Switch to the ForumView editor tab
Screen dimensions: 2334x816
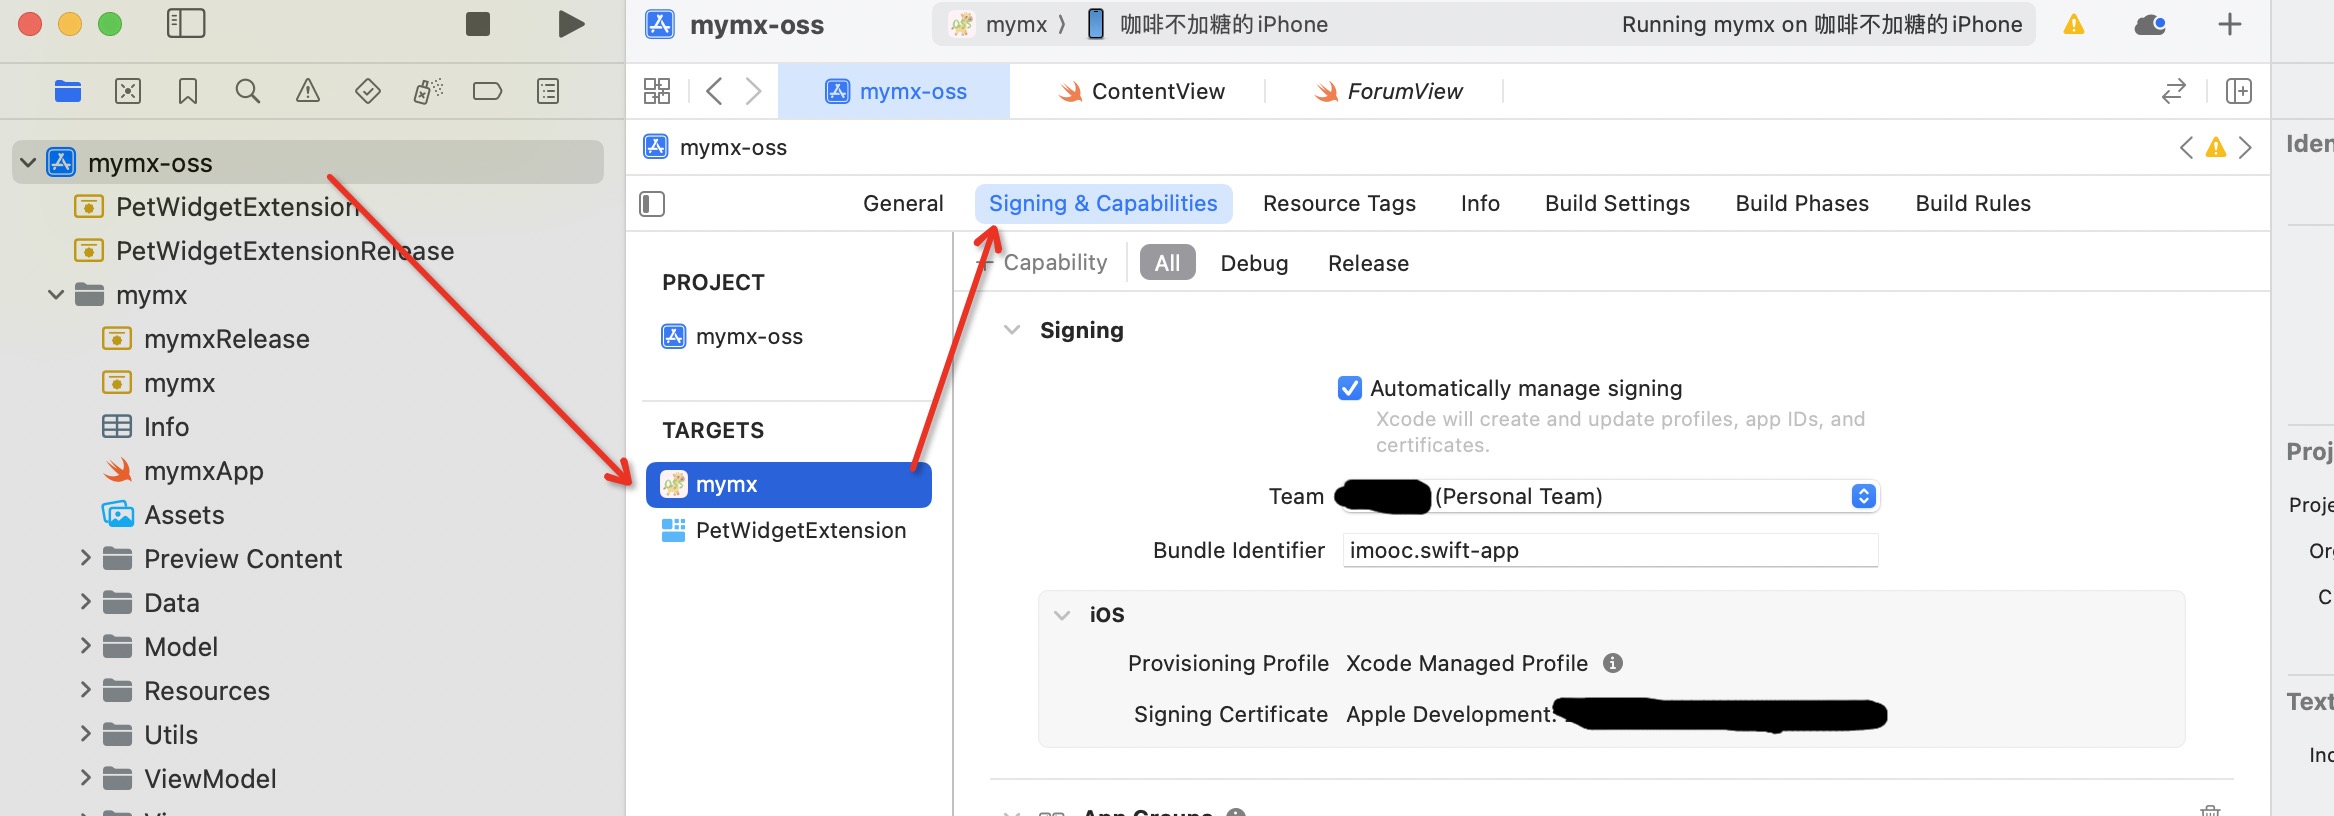coord(1388,92)
